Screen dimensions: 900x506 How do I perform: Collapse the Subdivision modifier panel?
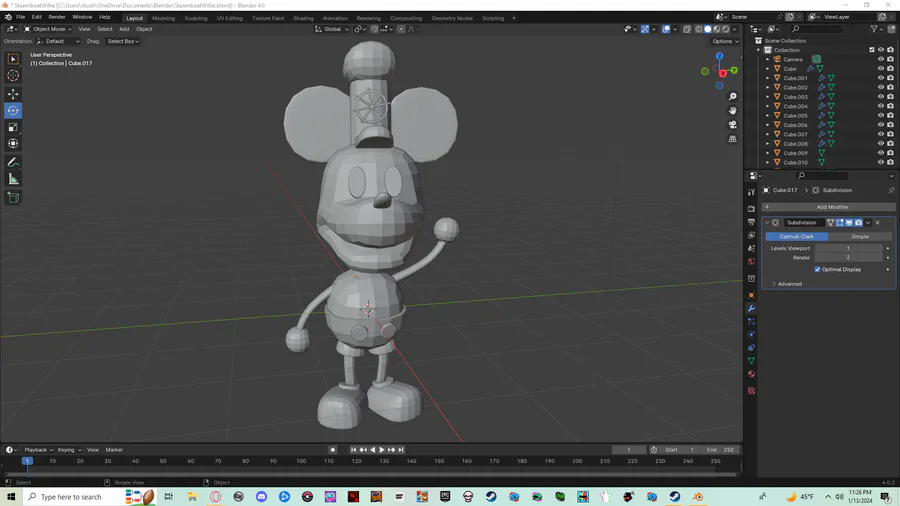tap(767, 223)
